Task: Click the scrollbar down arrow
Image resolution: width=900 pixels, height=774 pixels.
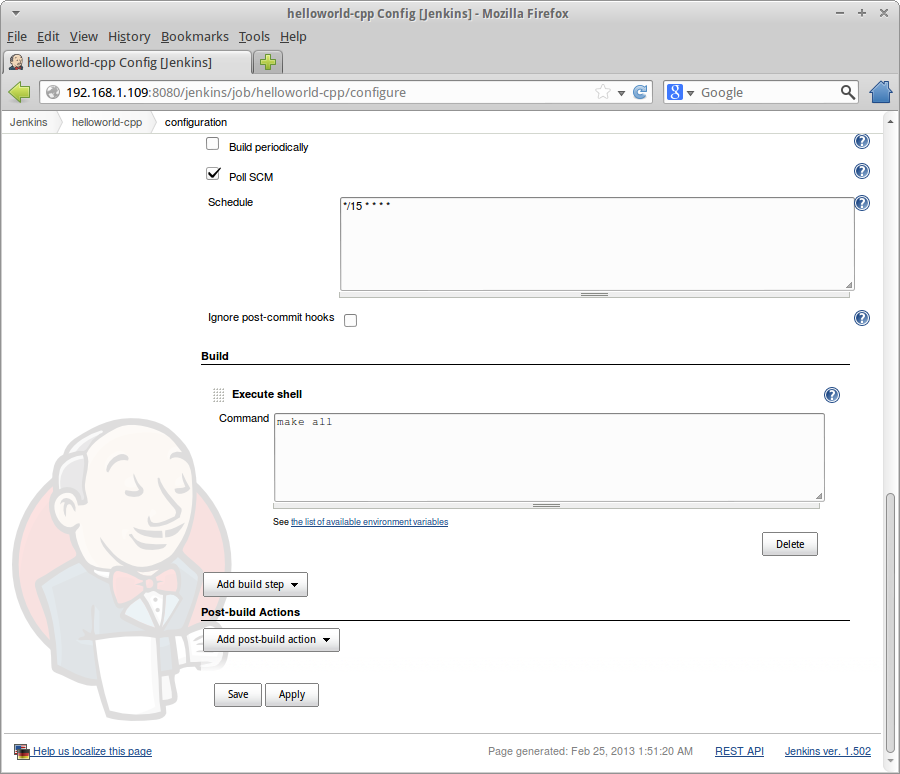Action: [x=890, y=761]
